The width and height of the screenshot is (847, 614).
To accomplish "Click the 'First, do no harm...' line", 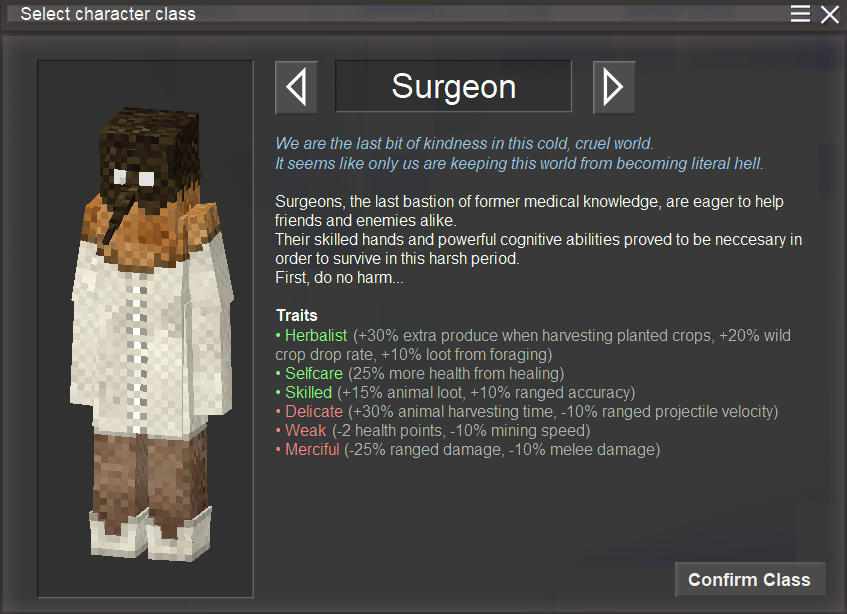I will click(x=339, y=278).
